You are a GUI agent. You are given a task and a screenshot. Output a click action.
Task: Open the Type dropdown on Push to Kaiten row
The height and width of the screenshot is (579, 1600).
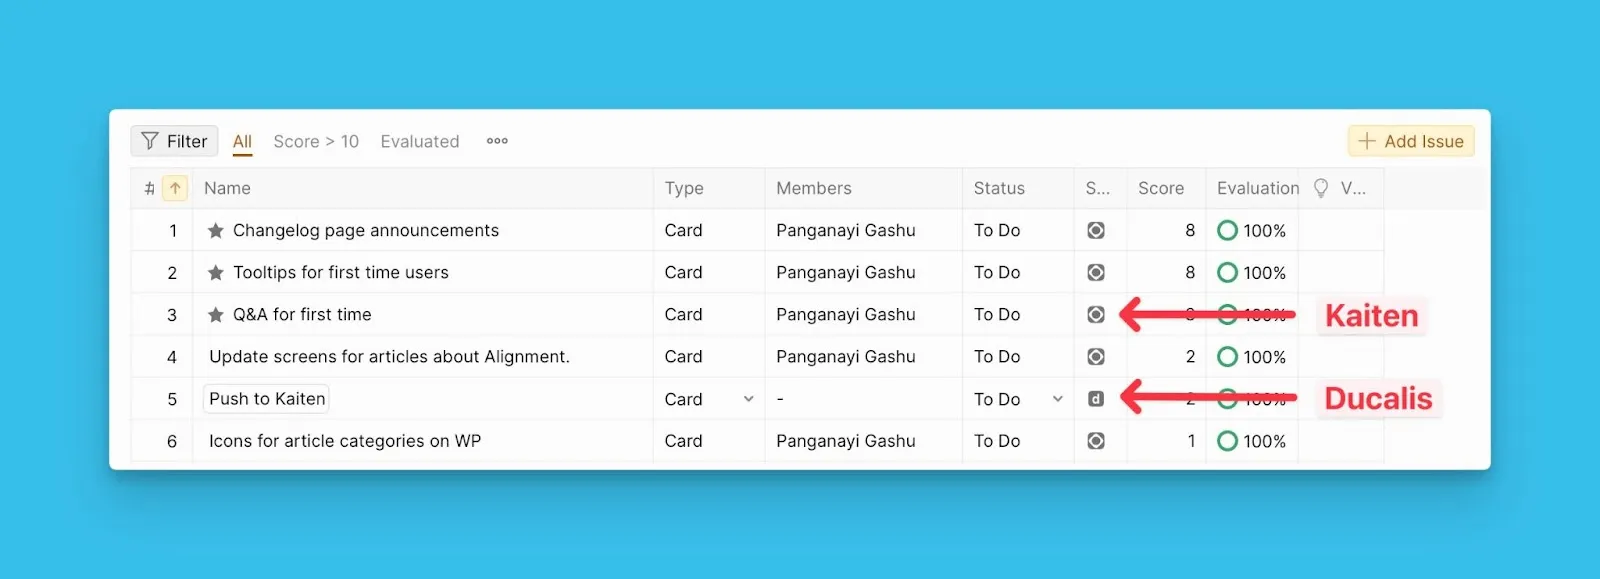[748, 399]
